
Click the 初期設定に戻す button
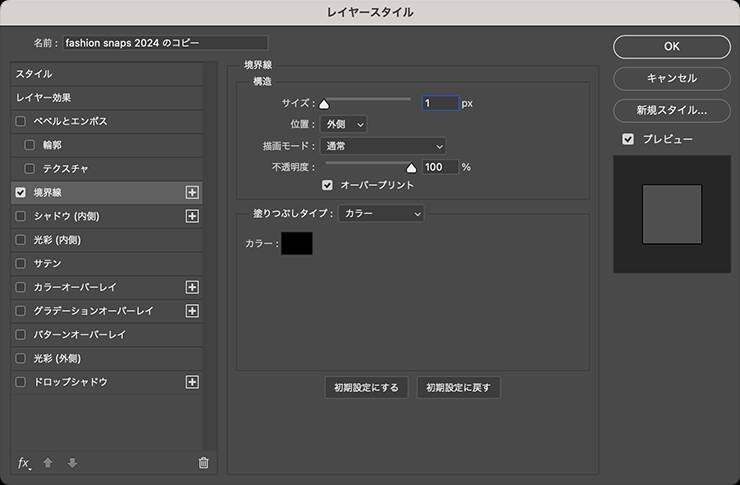[458, 388]
